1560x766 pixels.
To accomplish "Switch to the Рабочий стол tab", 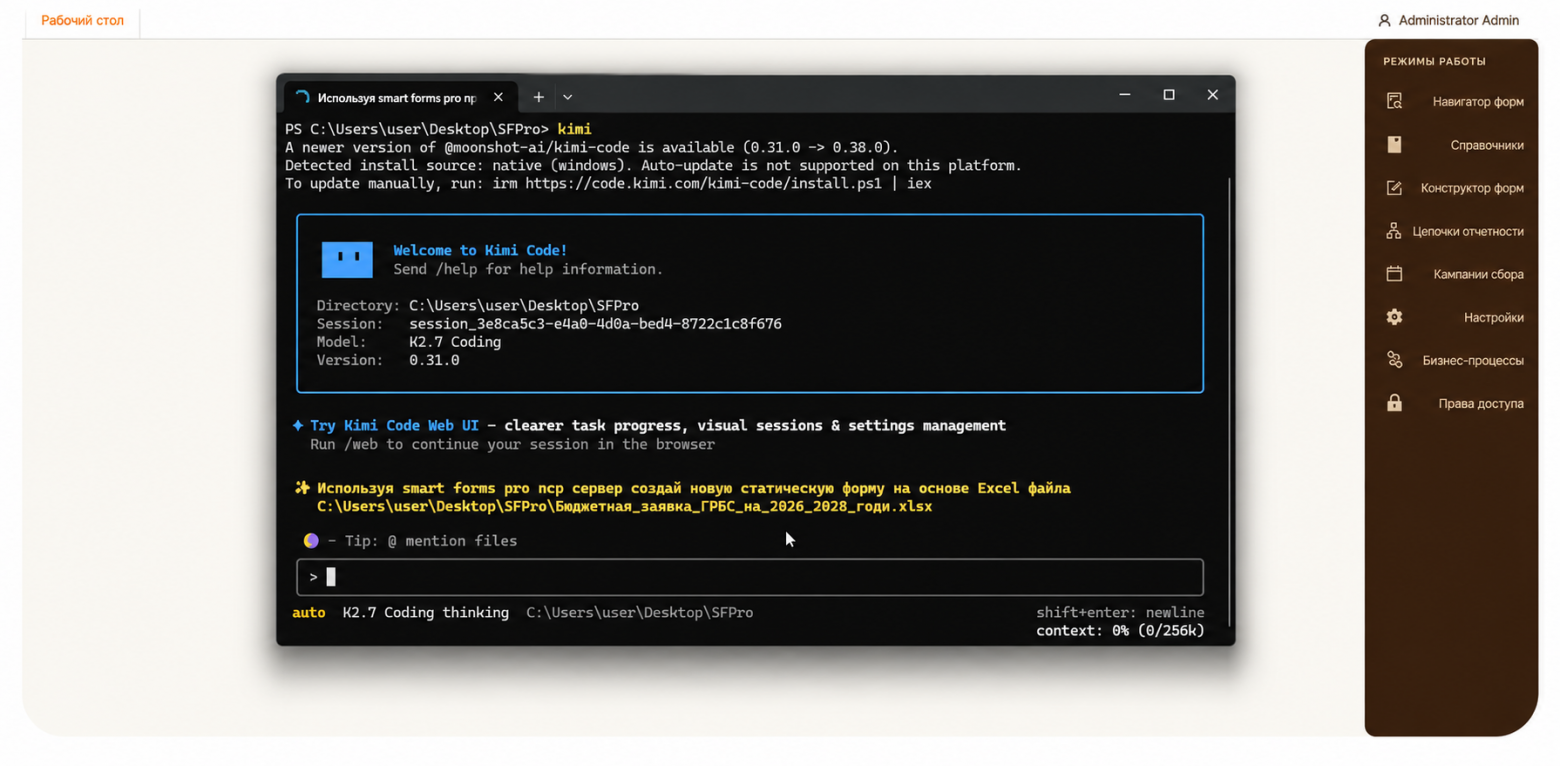I will (83, 20).
